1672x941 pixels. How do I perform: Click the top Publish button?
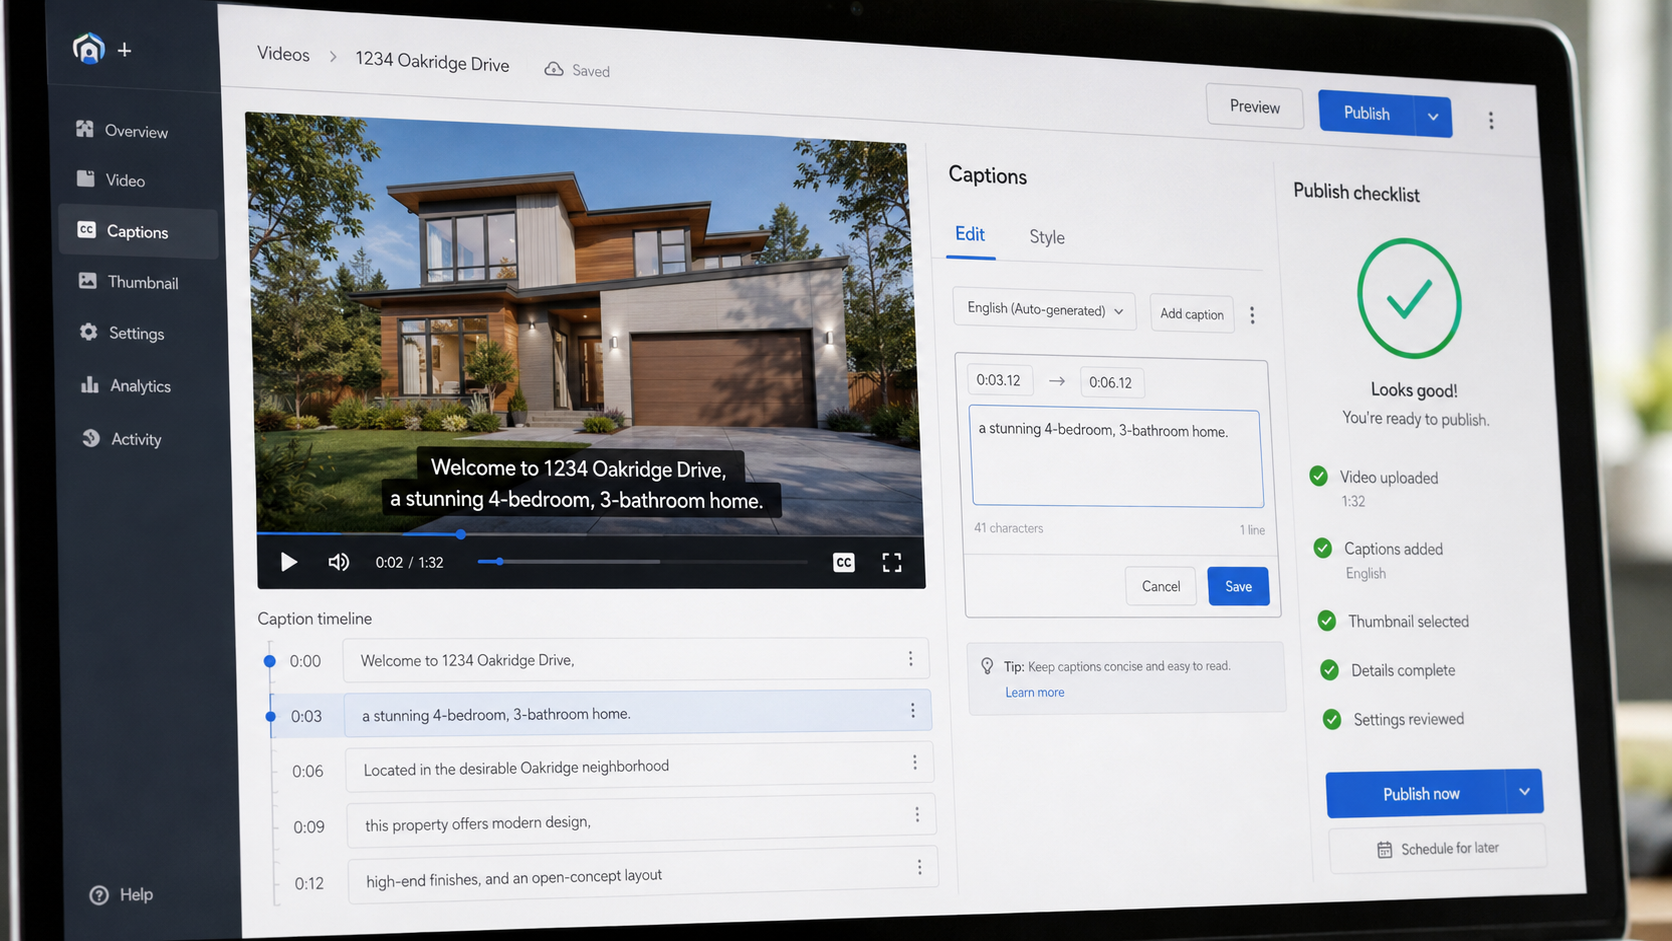(1366, 113)
